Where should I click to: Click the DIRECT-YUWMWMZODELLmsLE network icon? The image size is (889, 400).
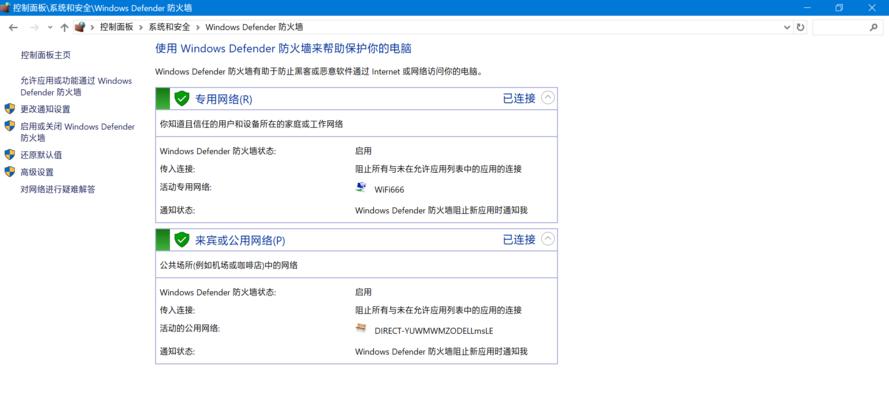[x=361, y=327]
